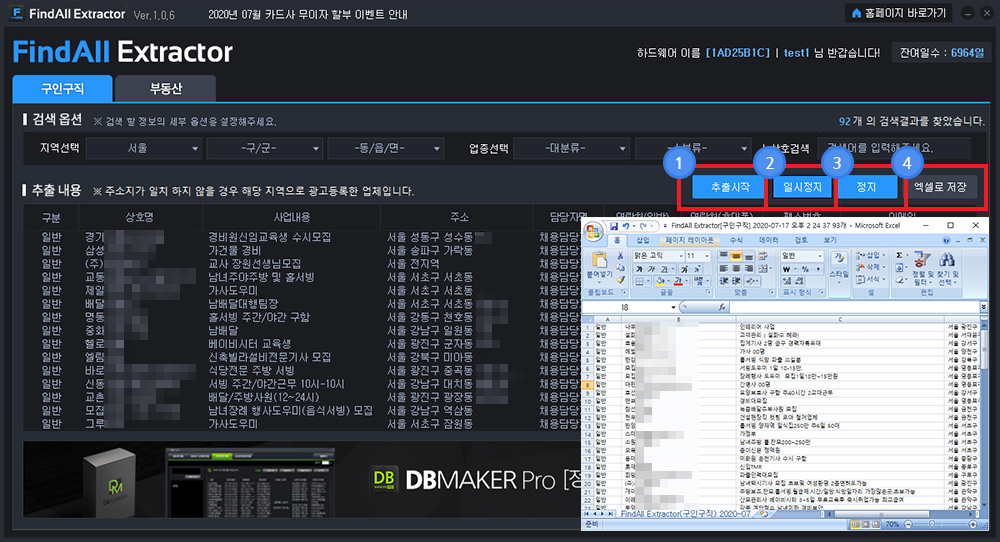The height and width of the screenshot is (542, 1000).
Task: Click the 상호검색 search input field
Action: coord(894,148)
